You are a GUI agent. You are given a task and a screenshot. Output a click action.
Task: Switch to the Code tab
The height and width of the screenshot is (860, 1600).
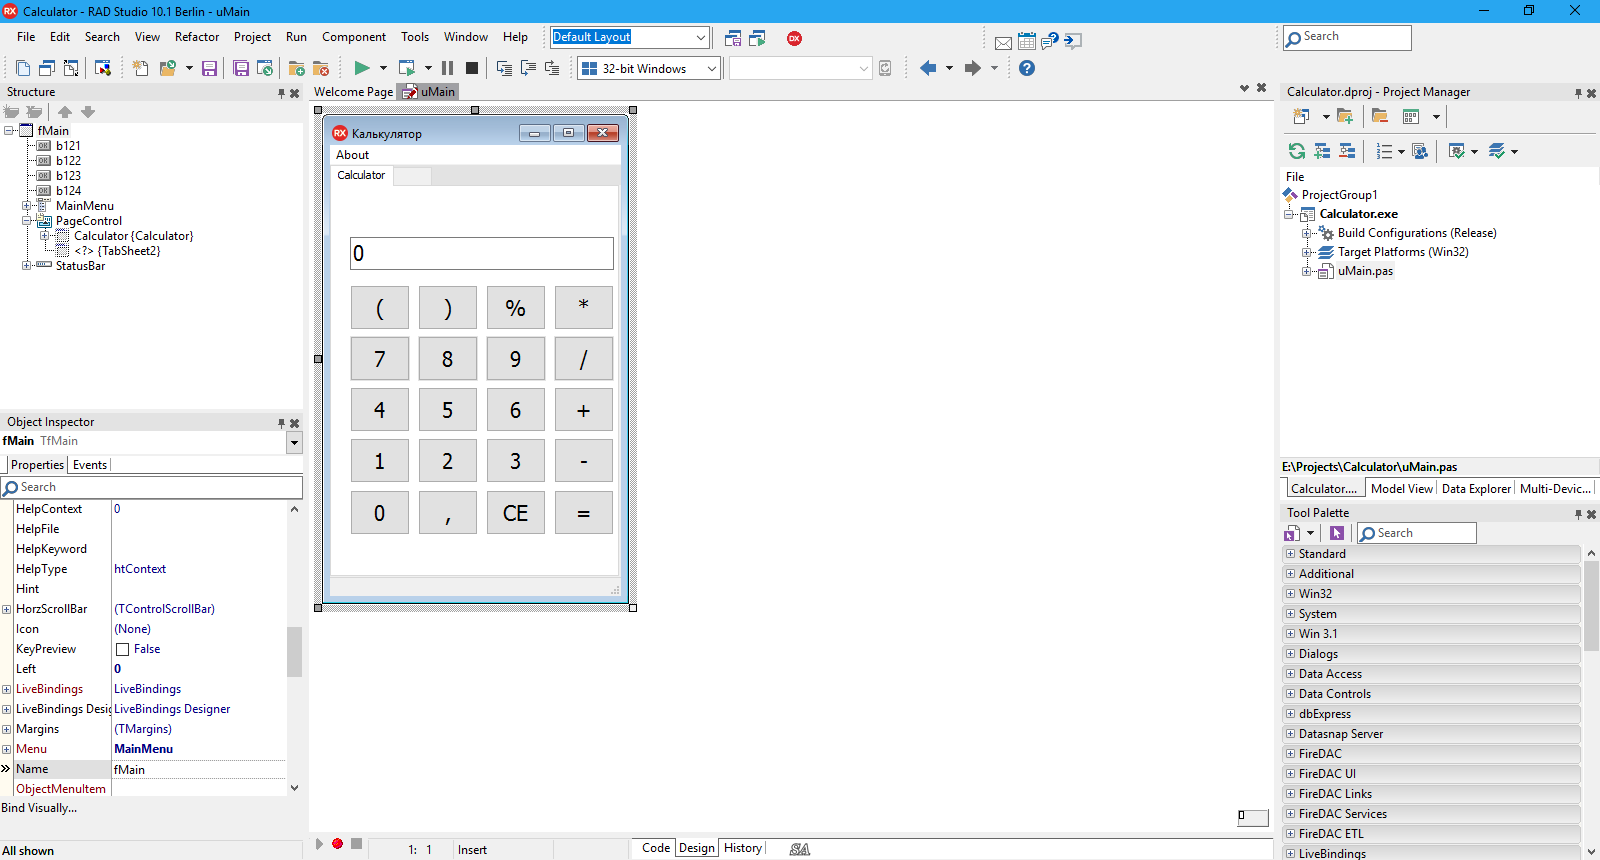(656, 848)
